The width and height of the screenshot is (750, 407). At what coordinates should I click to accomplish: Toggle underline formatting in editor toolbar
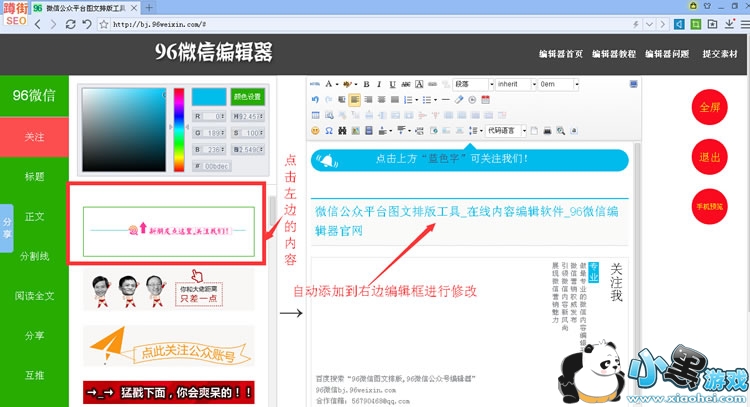tap(392, 84)
